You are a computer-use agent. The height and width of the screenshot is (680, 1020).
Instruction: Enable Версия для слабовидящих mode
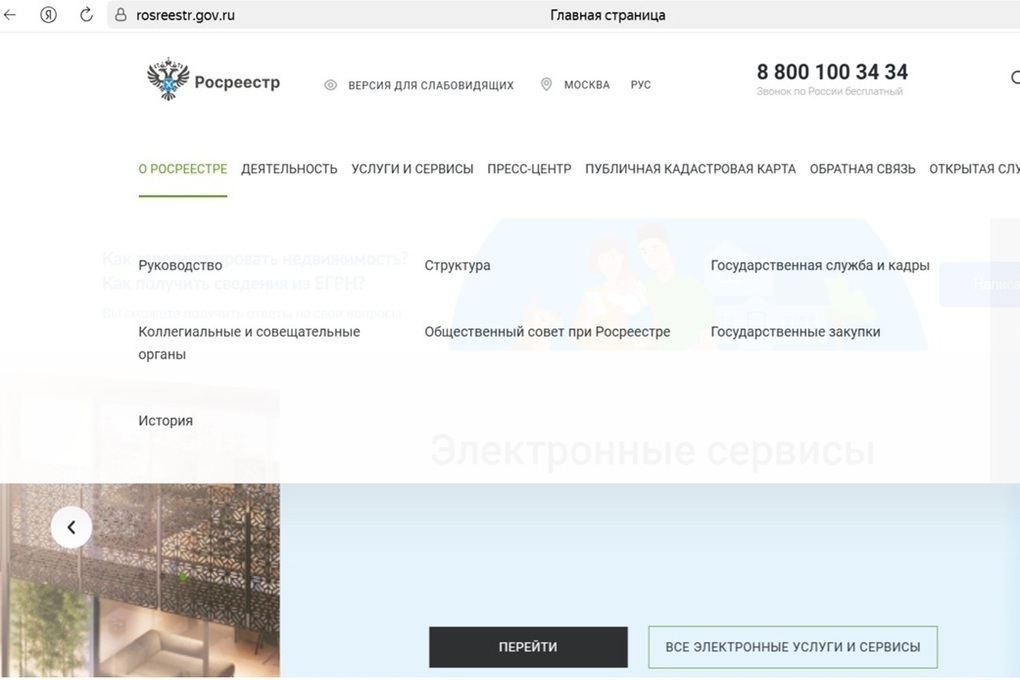(x=431, y=85)
